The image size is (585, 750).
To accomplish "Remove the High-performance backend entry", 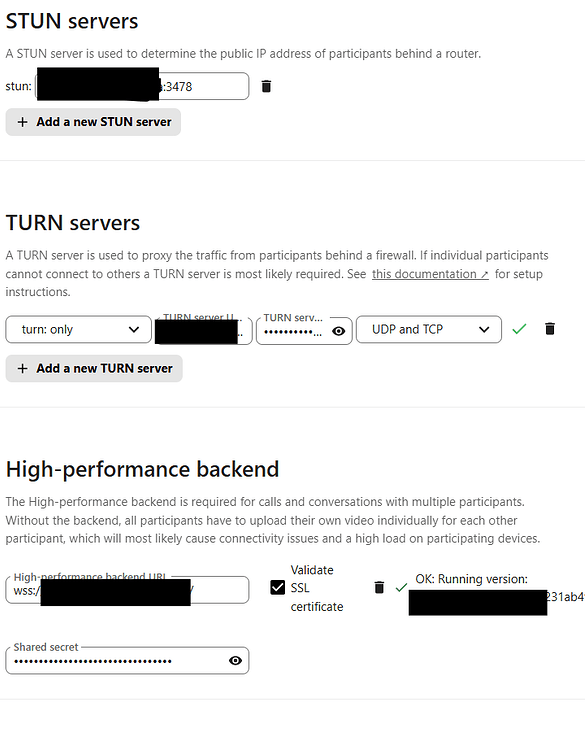I will pyautogui.click(x=379, y=587).
